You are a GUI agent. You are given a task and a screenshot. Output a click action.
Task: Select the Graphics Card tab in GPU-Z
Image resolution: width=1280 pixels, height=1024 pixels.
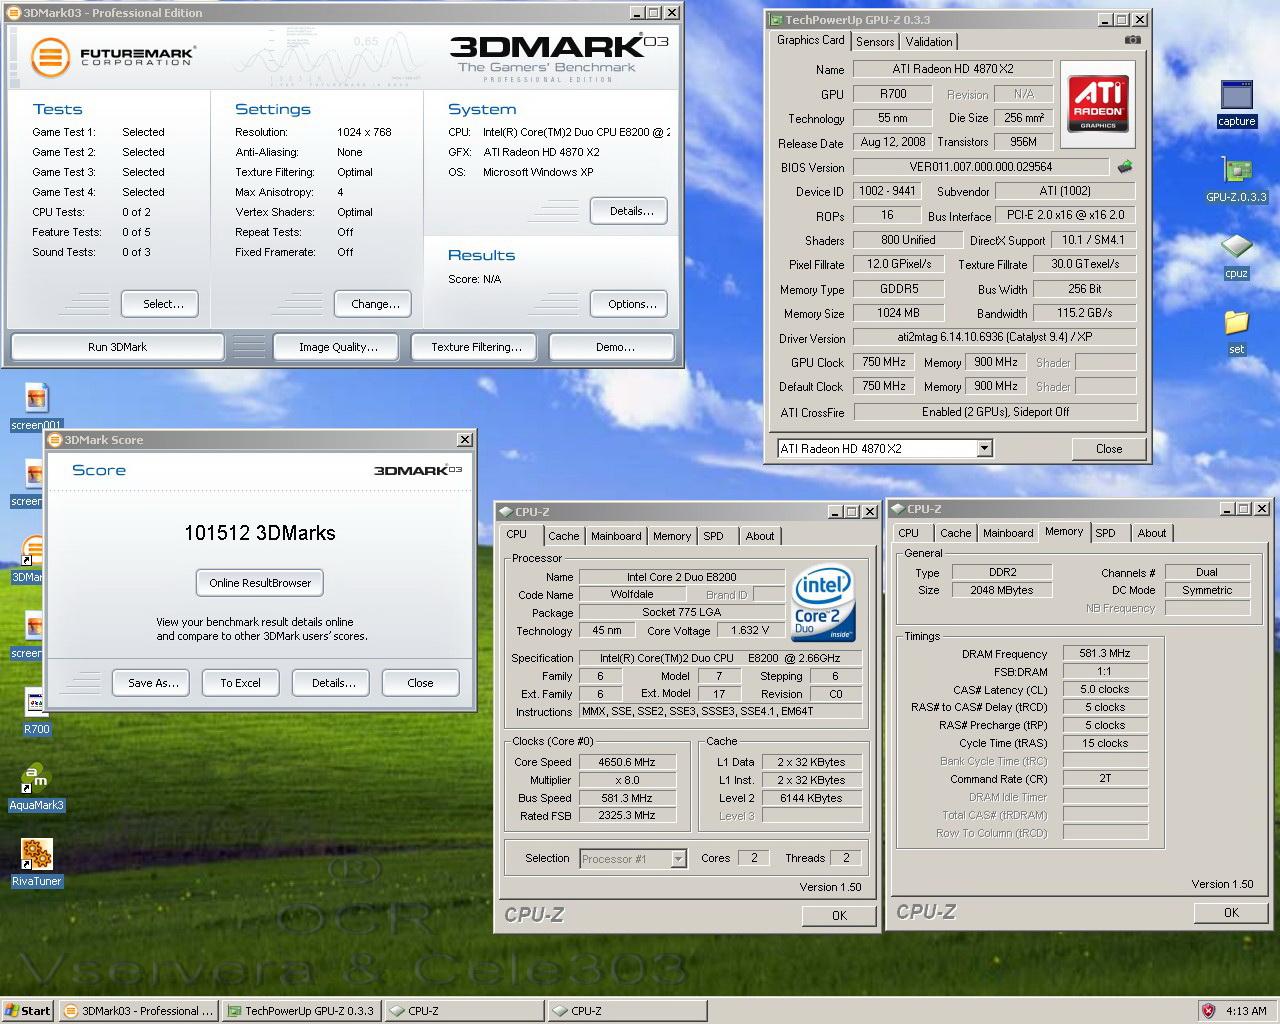tap(811, 40)
